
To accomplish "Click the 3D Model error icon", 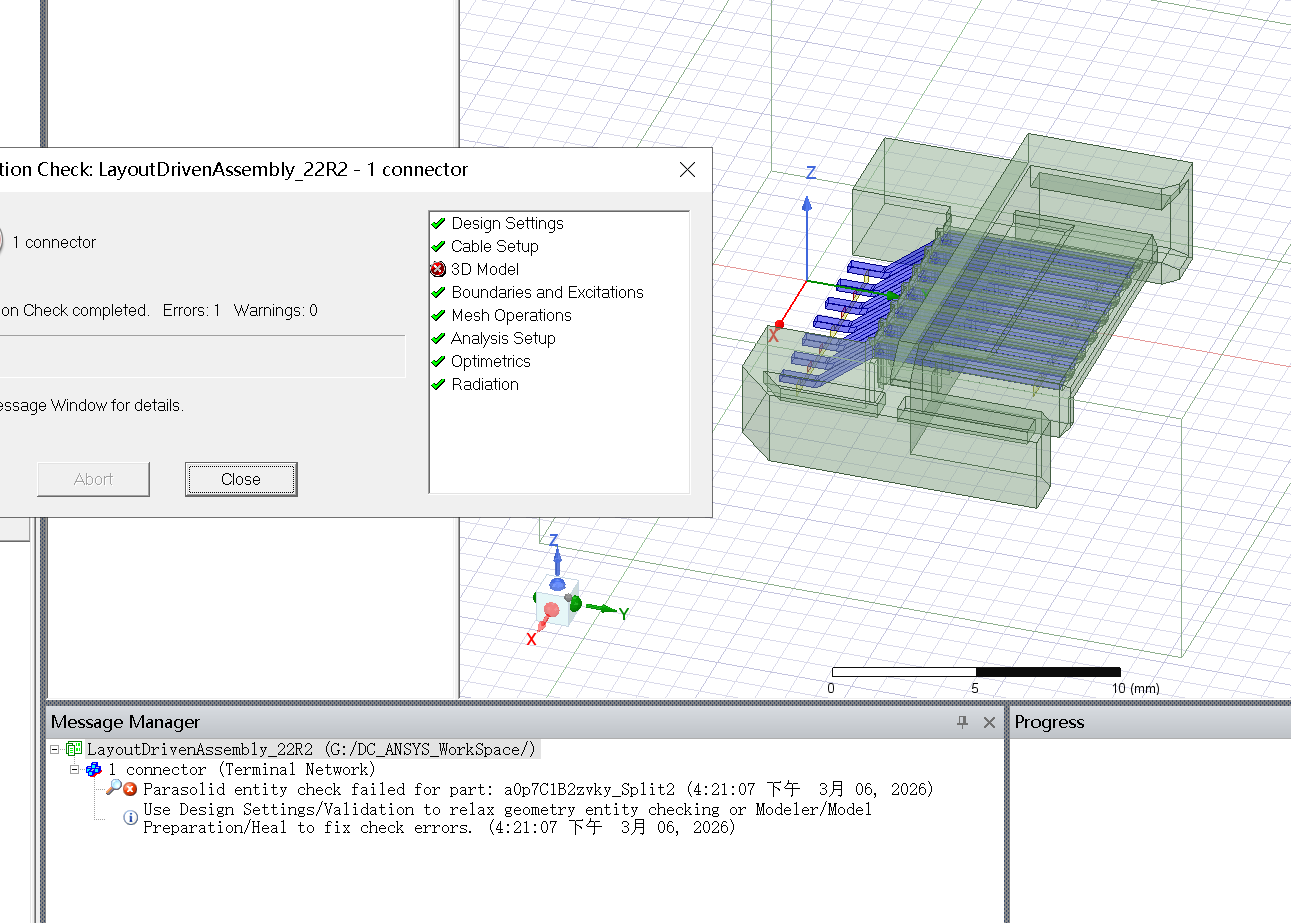I will (437, 269).
